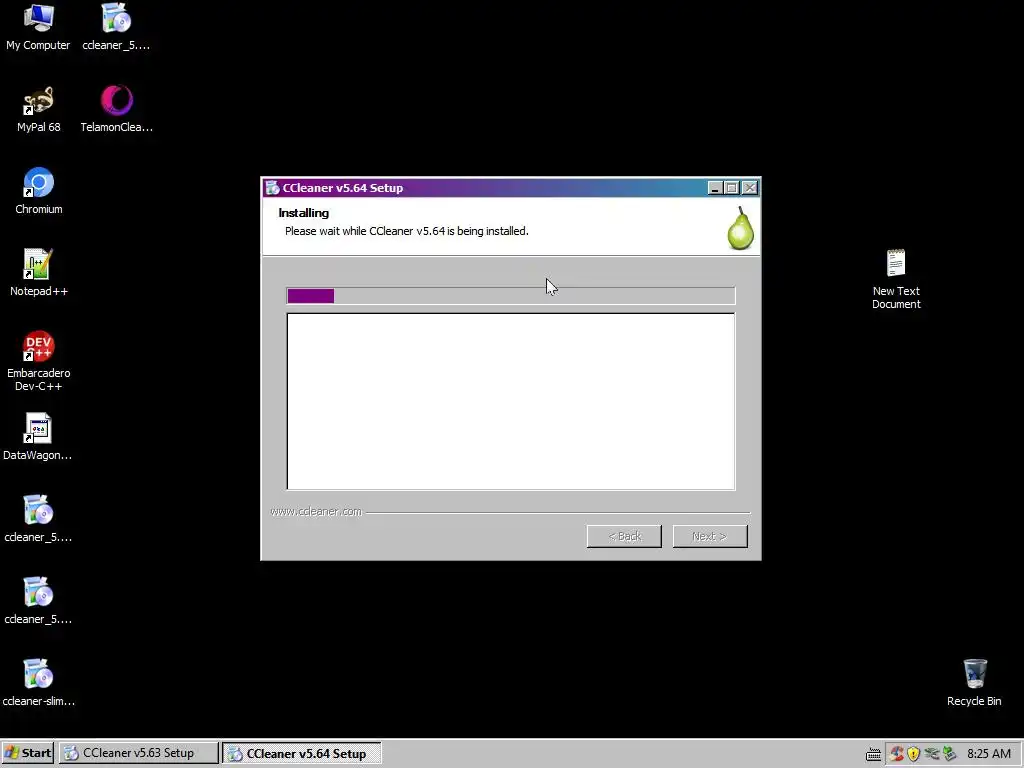The height and width of the screenshot is (768, 1024).
Task: Minimize the CCleaner v5.64 Setup window
Action: point(715,188)
